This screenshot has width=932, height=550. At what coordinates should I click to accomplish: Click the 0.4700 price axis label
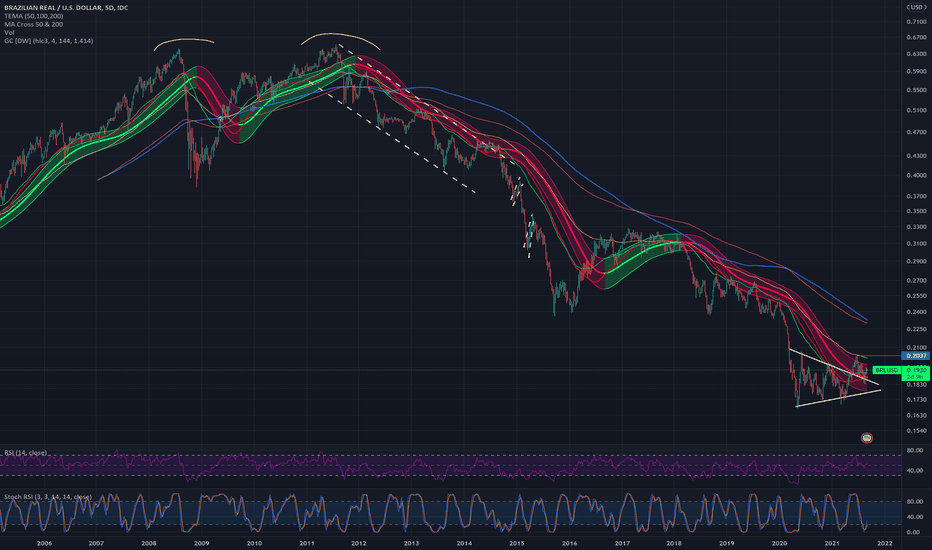pos(916,133)
